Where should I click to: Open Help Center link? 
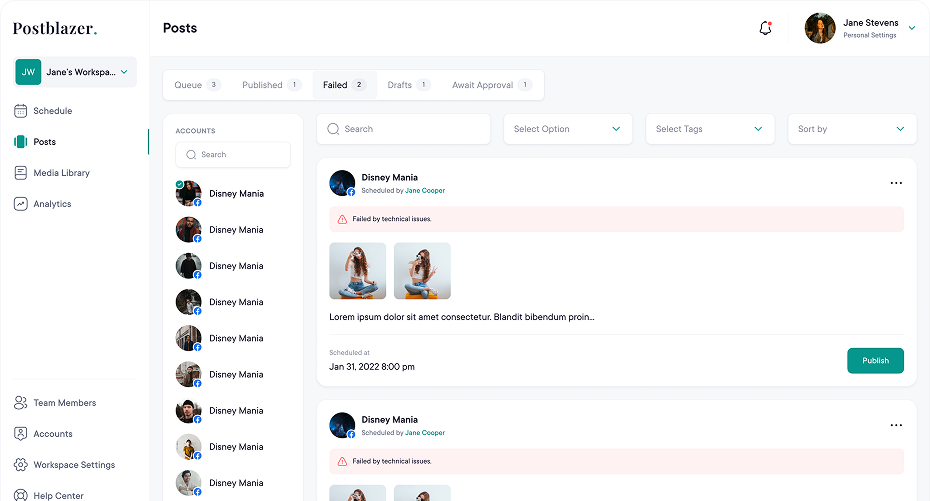[x=58, y=496]
